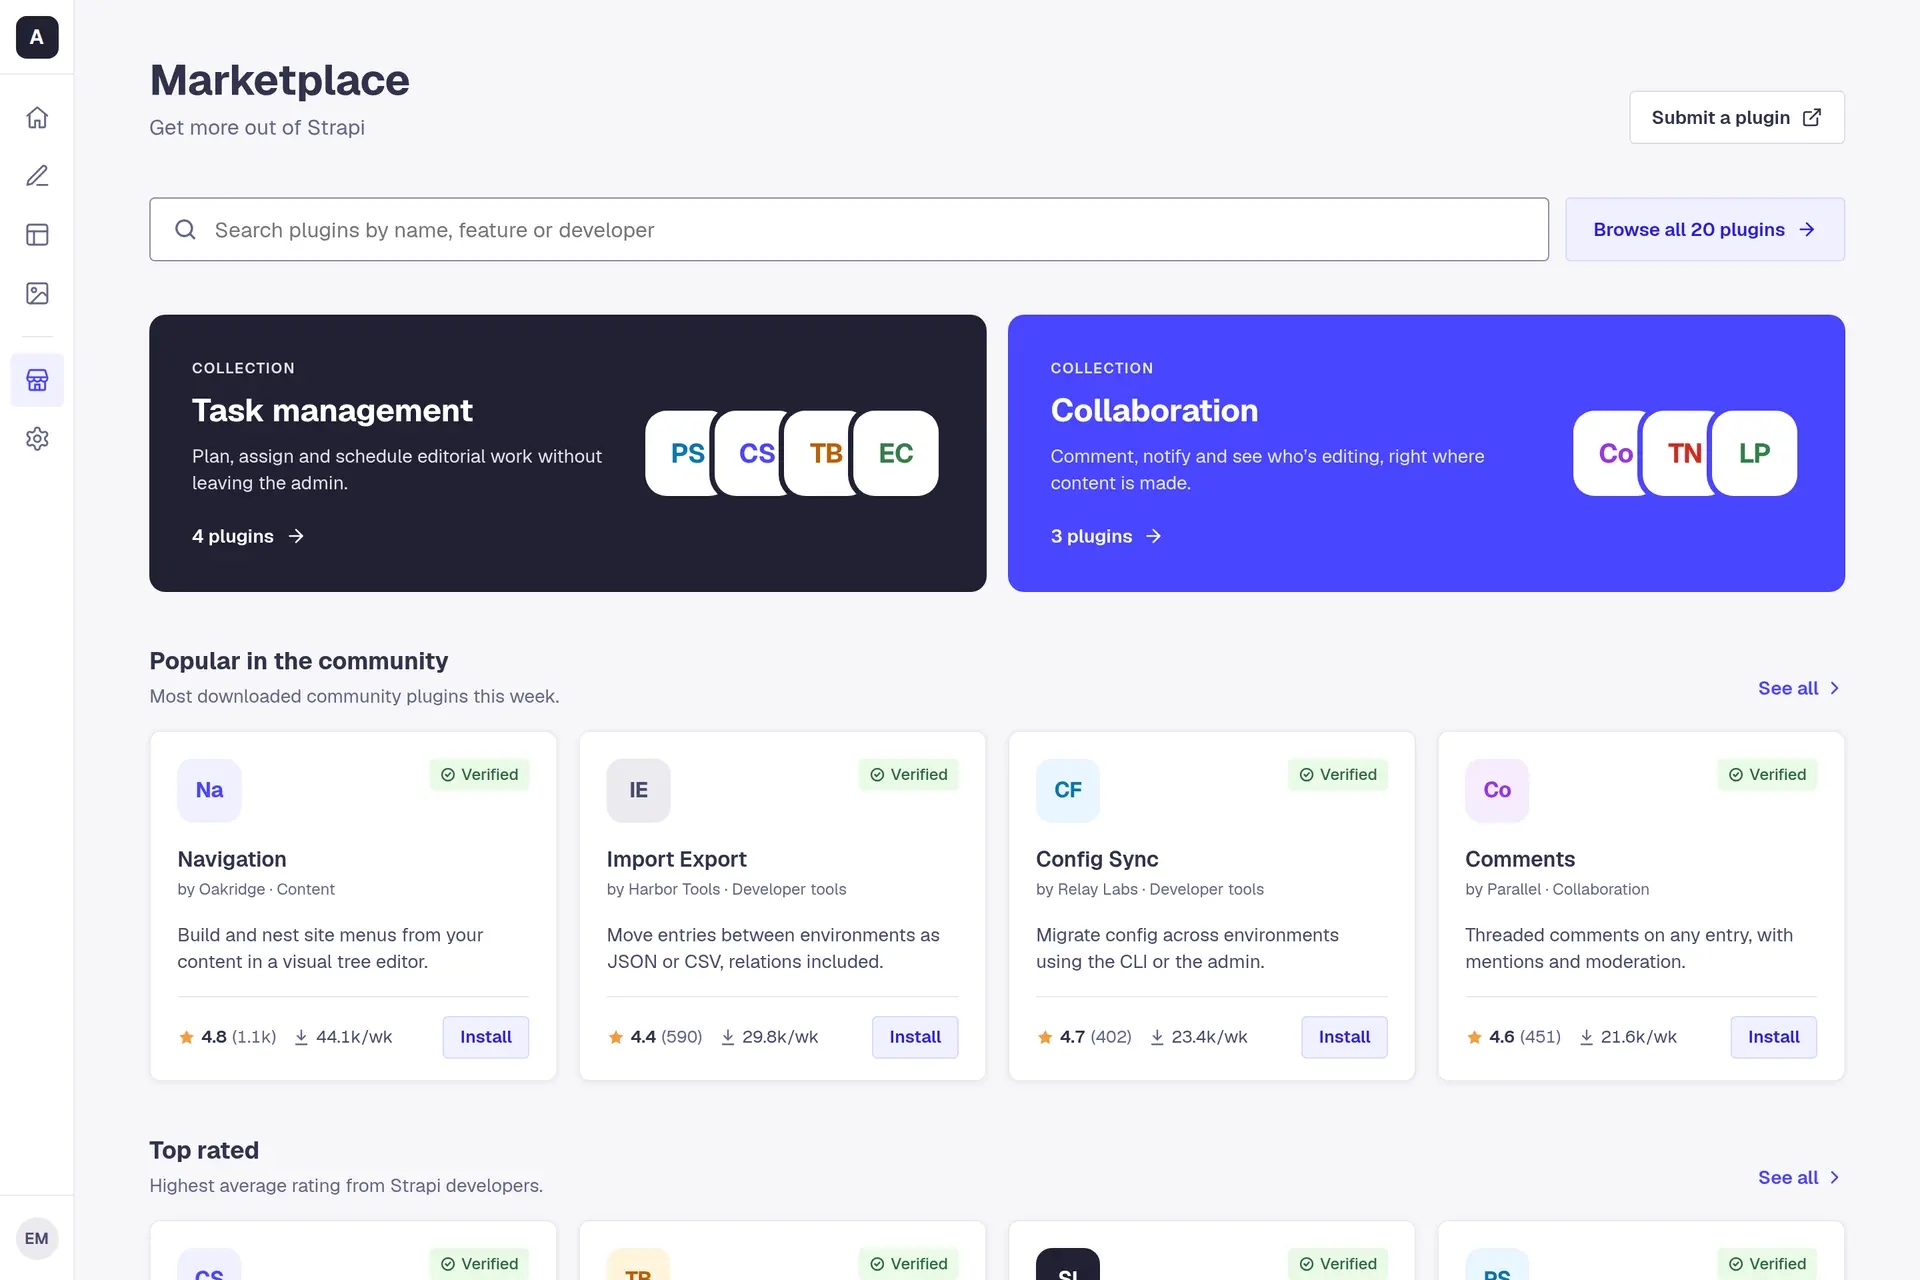The image size is (1920, 1280).
Task: Open Content-Type Builder layout icon
Action: tap(37, 235)
